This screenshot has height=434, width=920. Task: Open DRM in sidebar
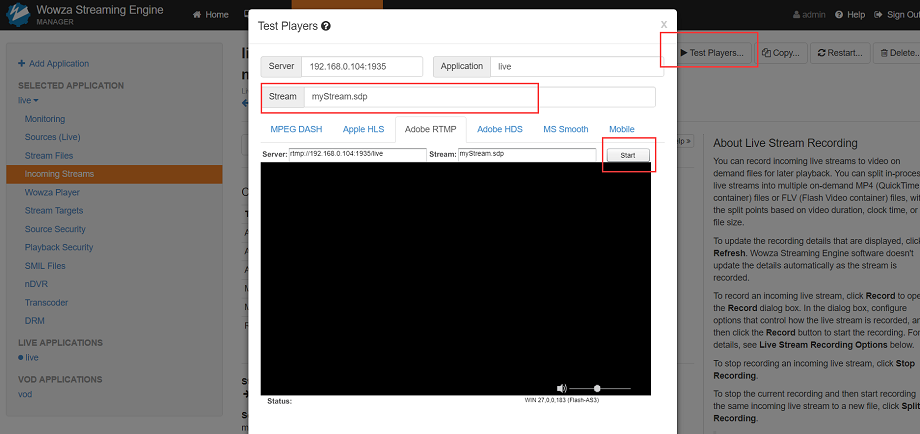[x=34, y=321]
